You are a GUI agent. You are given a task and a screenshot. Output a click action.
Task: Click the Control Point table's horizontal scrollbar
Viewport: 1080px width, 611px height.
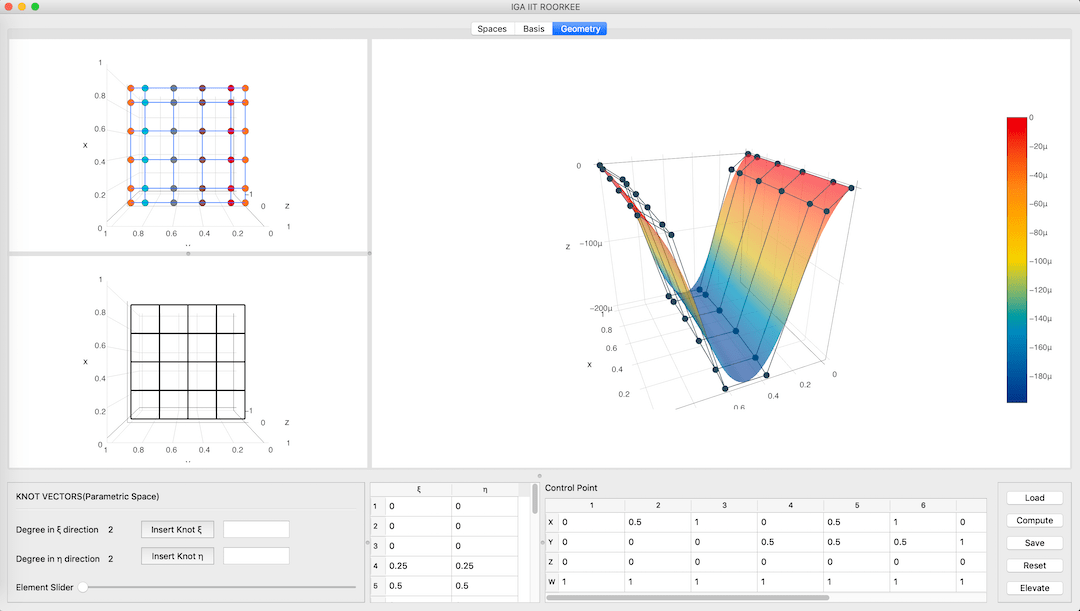[x=688, y=597]
